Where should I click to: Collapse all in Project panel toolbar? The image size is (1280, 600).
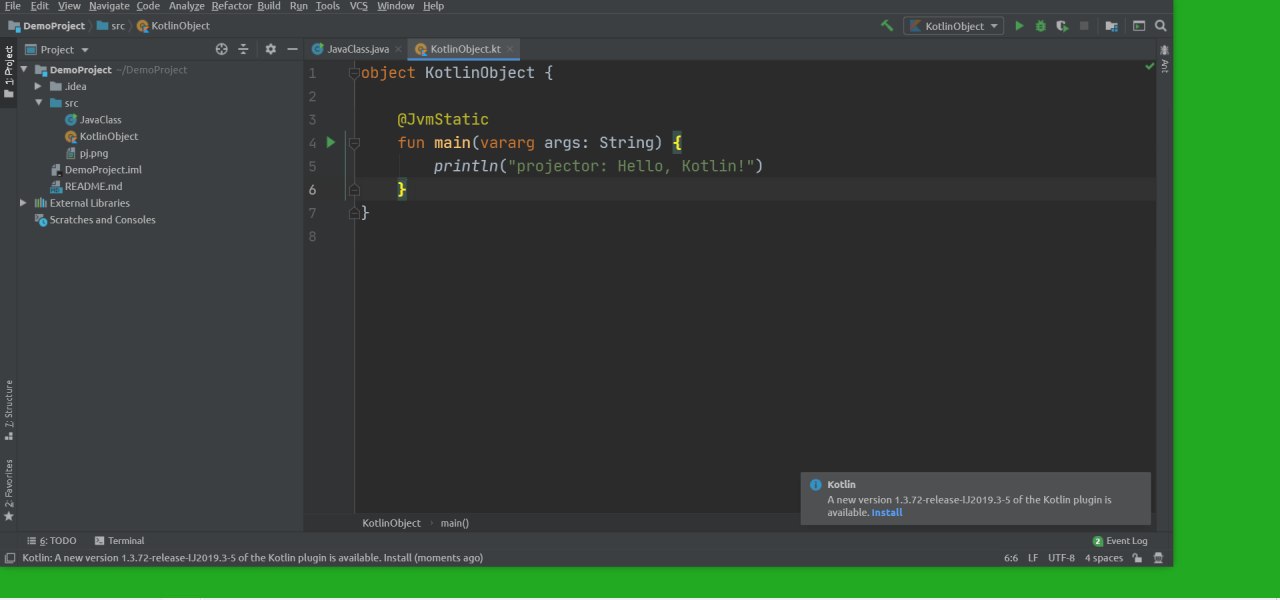(243, 49)
